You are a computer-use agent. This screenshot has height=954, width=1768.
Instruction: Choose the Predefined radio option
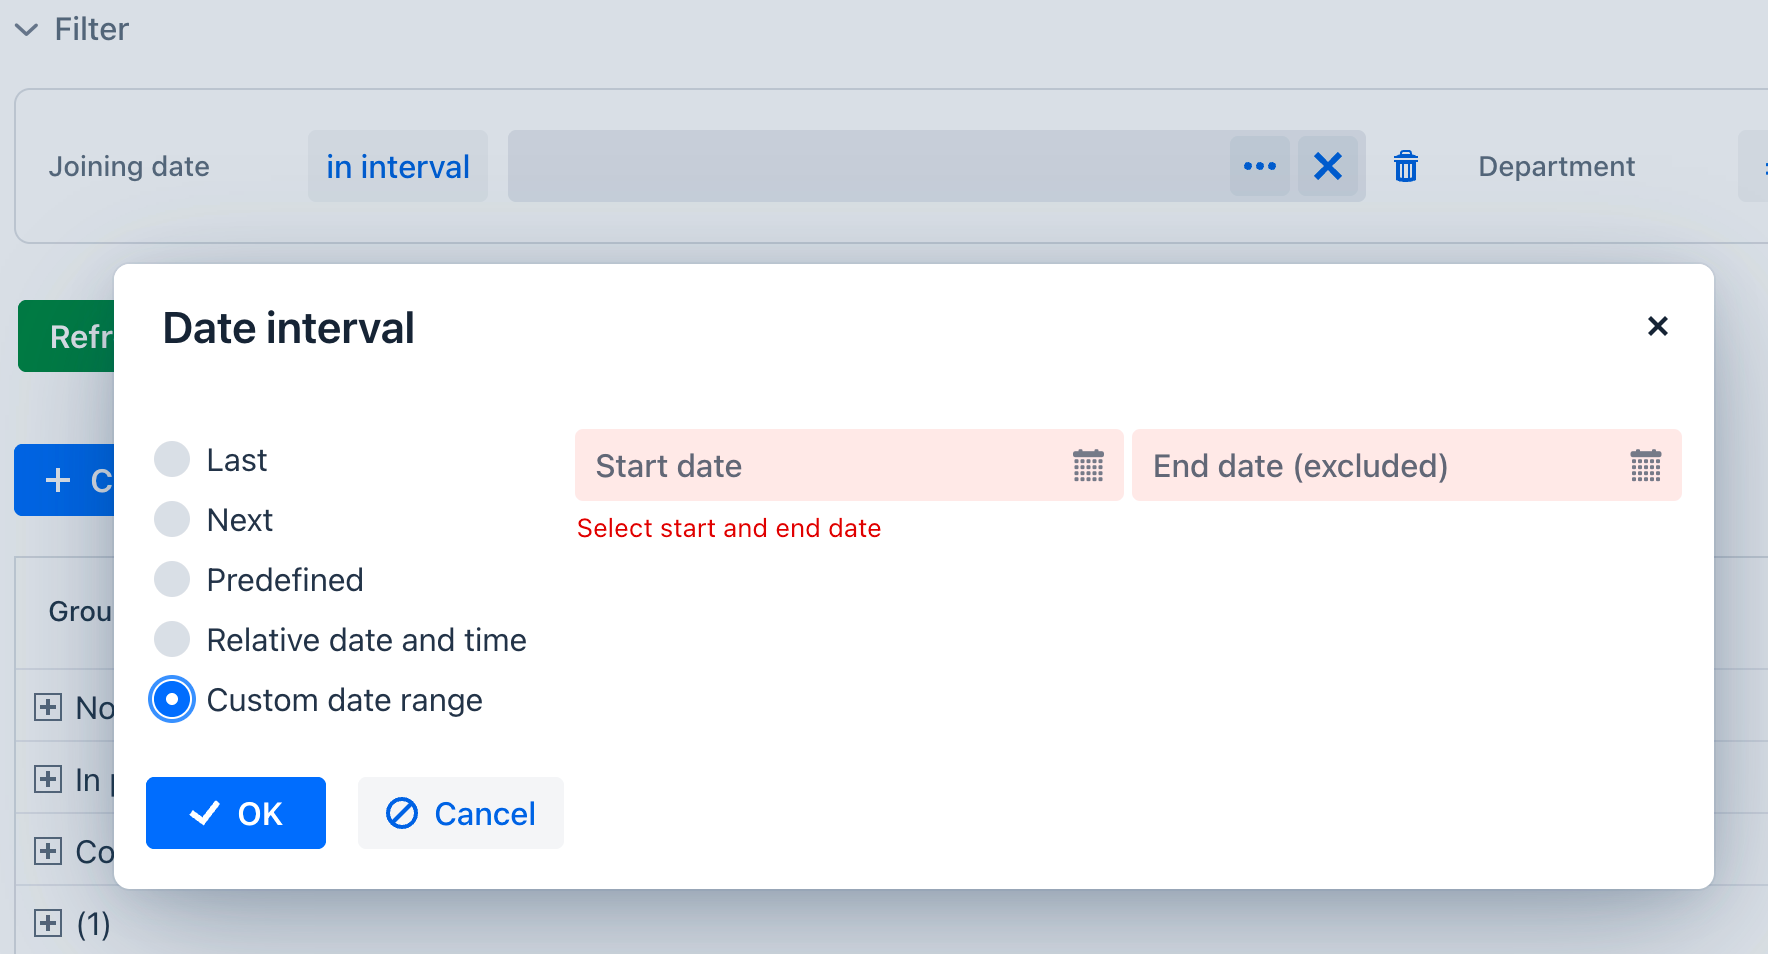[172, 580]
